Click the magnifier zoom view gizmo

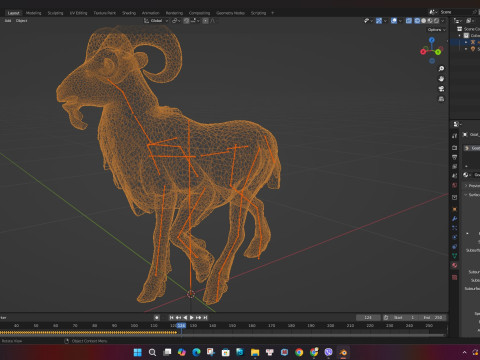pos(441,69)
